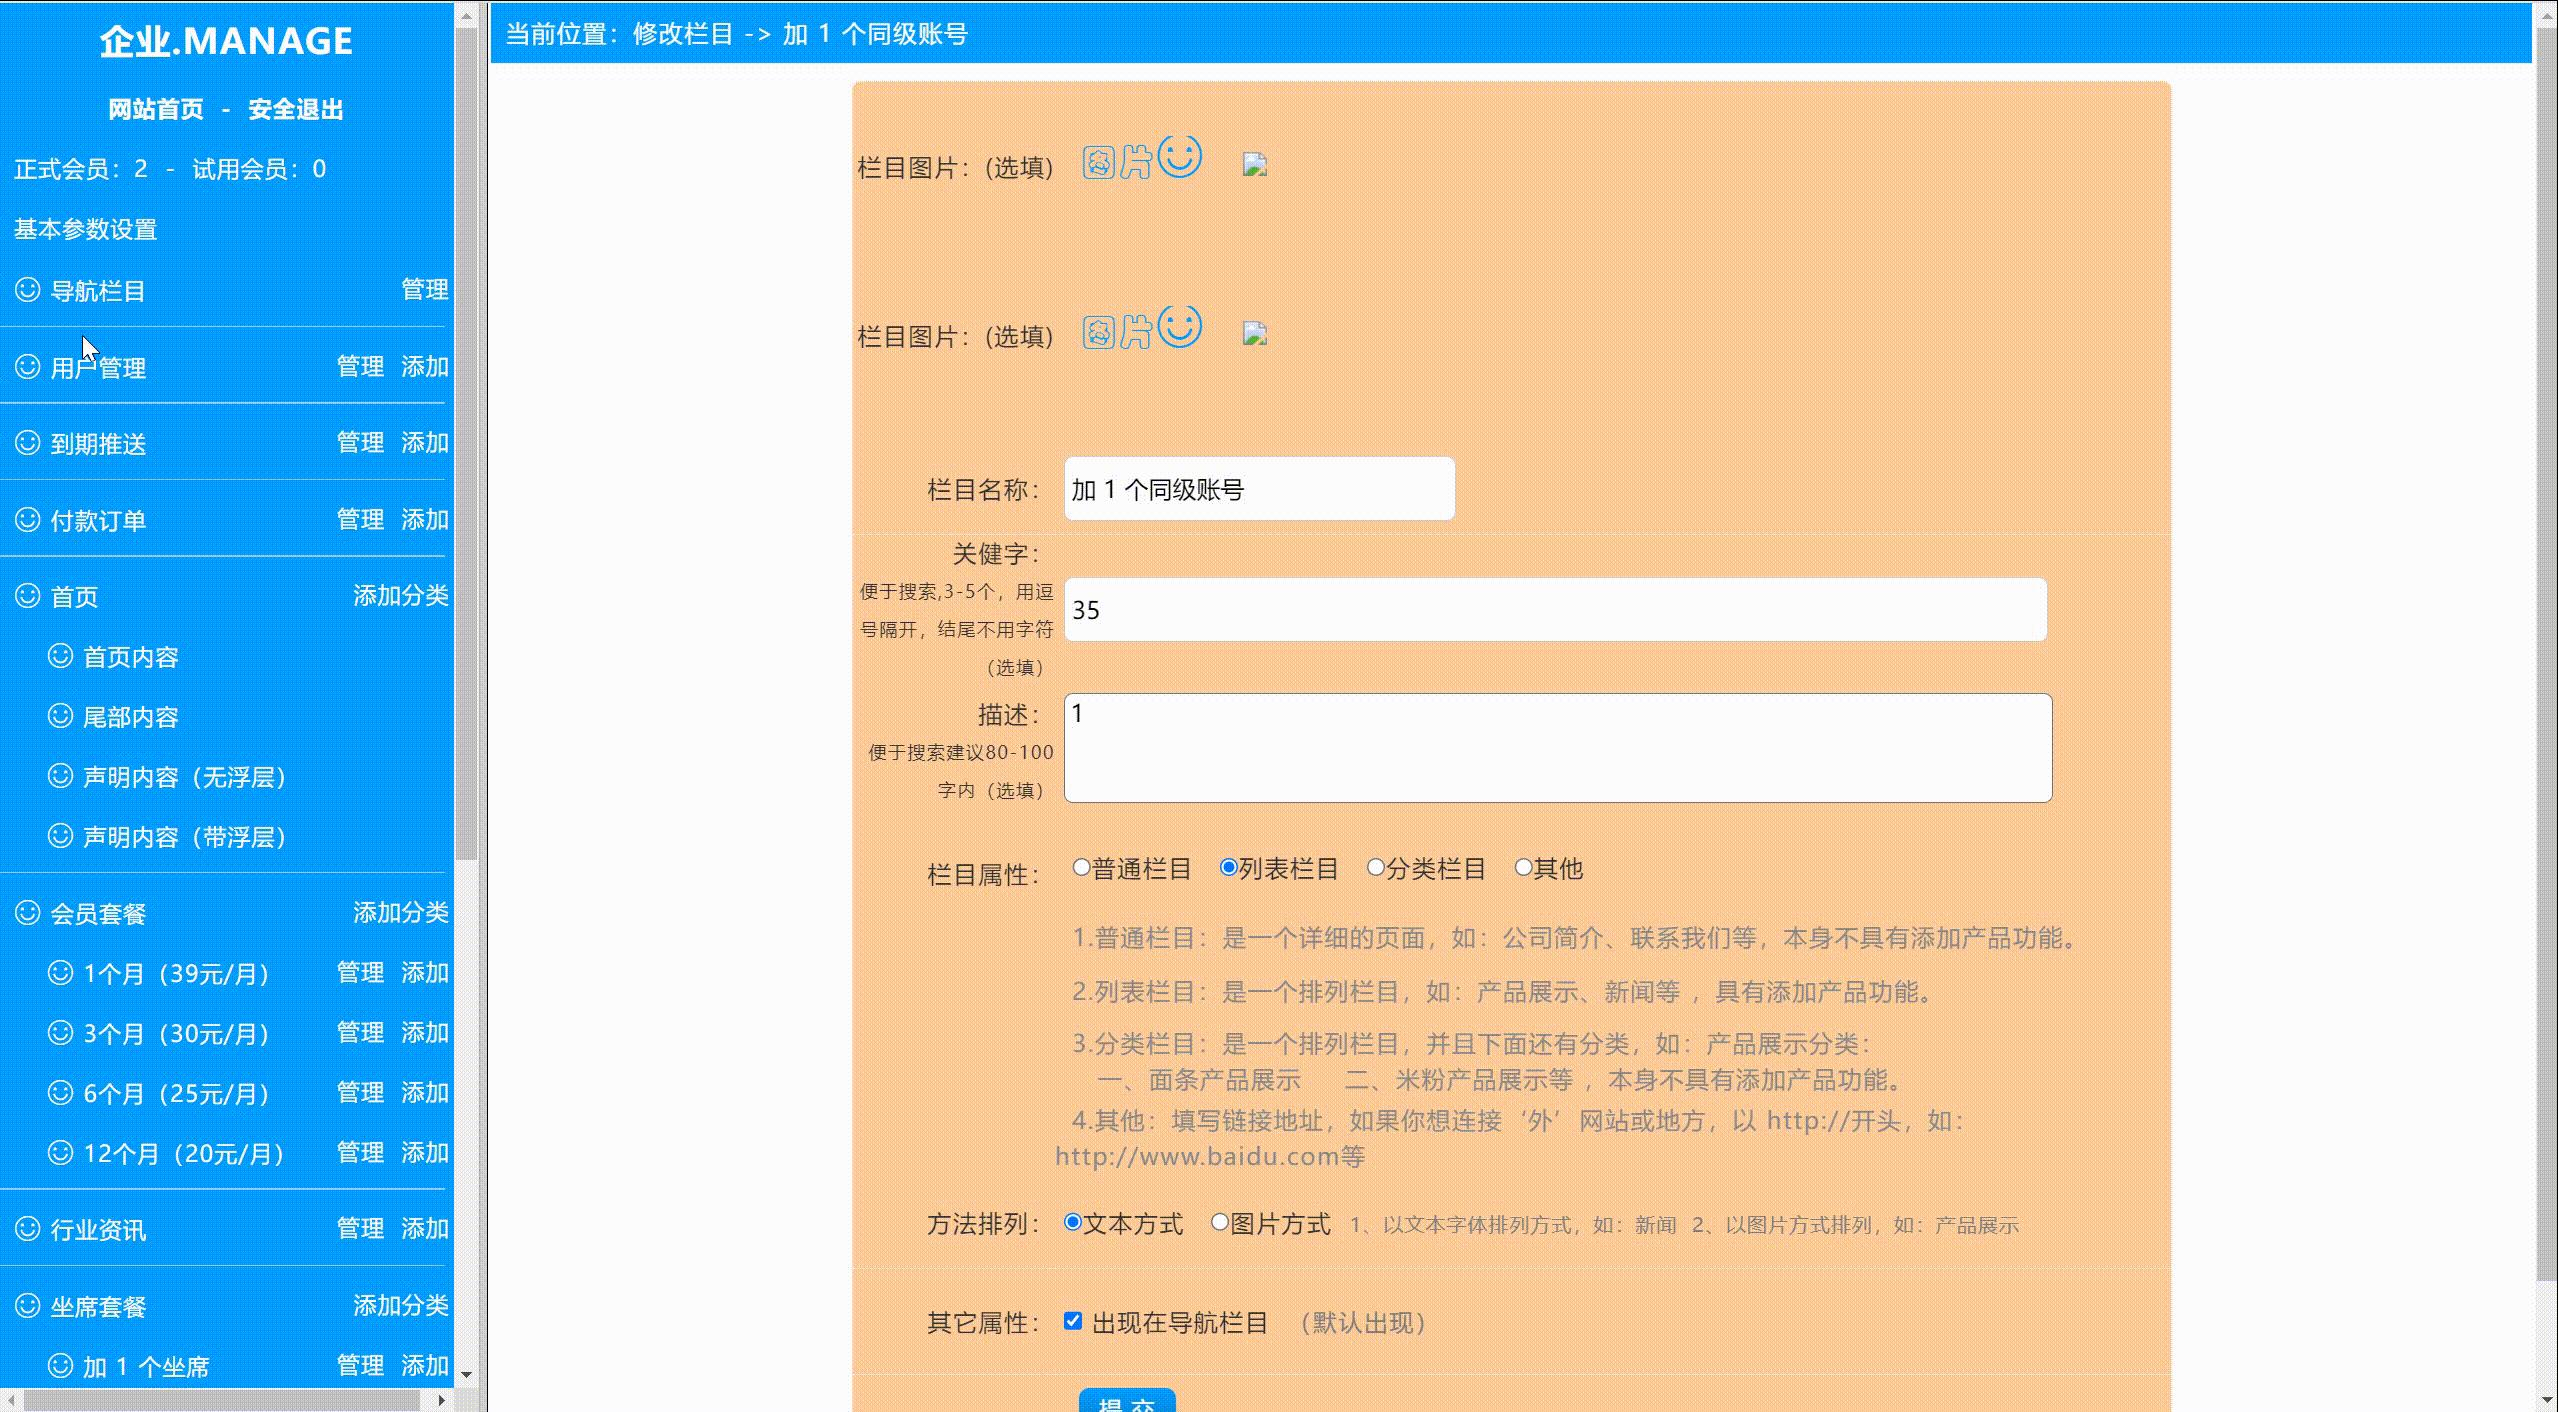Screen dimensions: 2558x1412
Task: Click 添加分类 next to 坐席套餐
Action: (x=401, y=1305)
